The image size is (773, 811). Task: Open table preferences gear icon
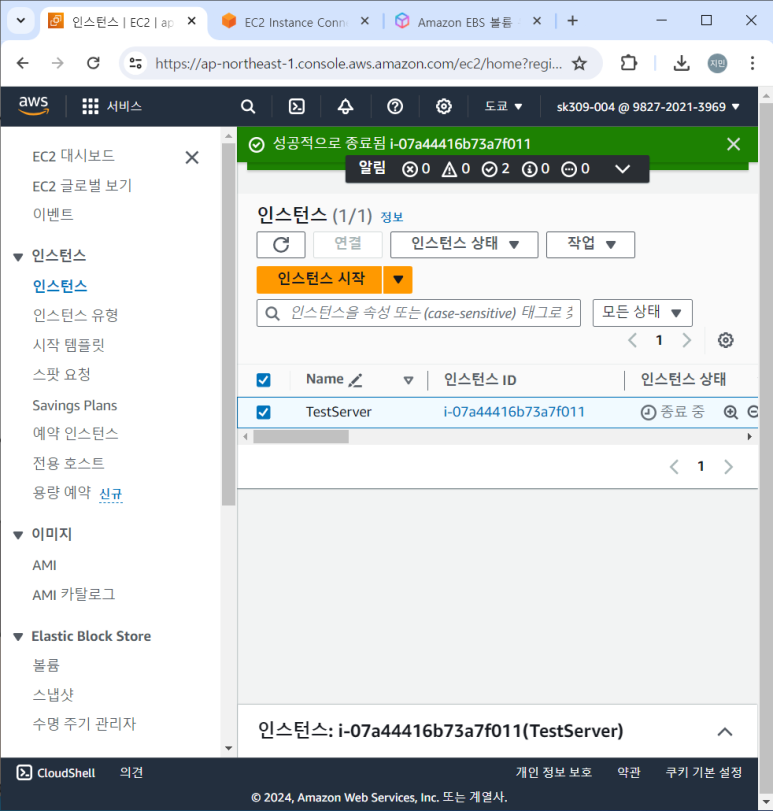(725, 340)
